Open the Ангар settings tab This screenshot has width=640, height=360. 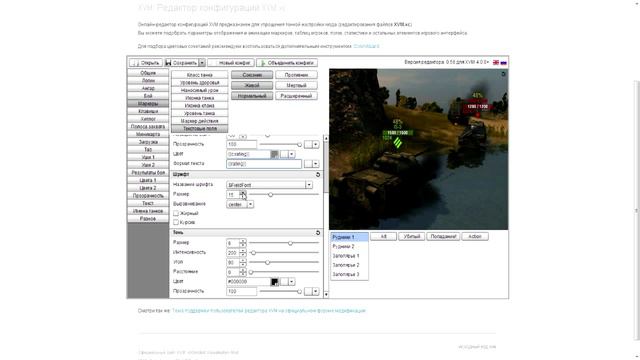(148, 88)
